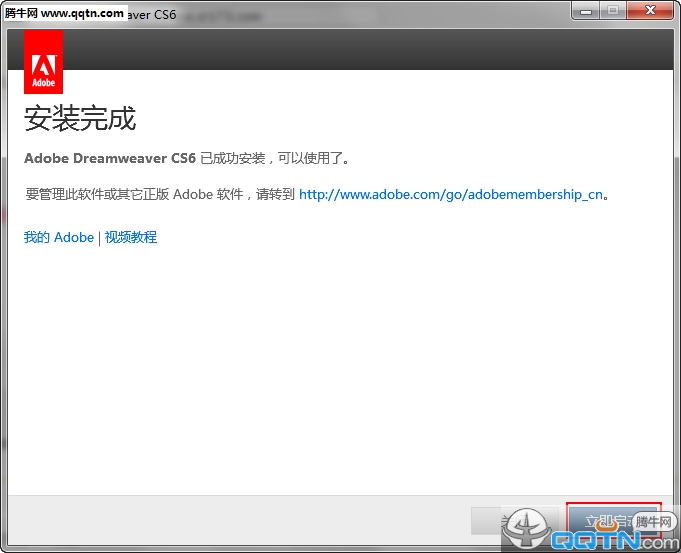Maximize the installer window
The width and height of the screenshot is (681, 553).
tap(613, 11)
